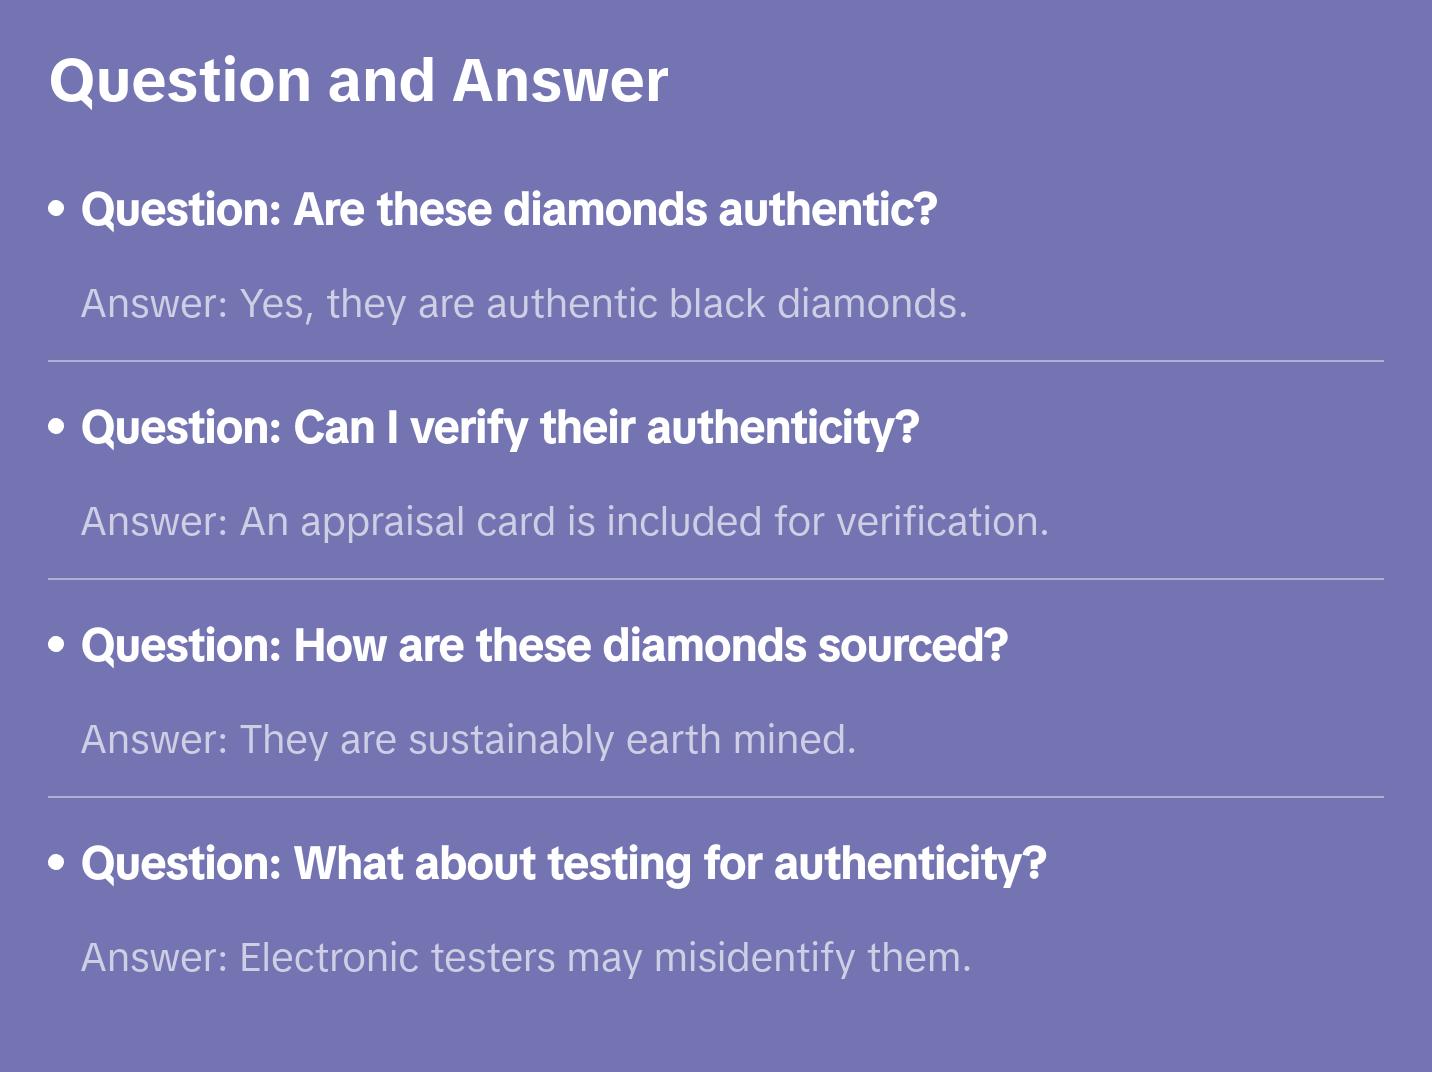The image size is (1432, 1072).
Task: Click the "Question and Answer" heading
Action: click(358, 81)
